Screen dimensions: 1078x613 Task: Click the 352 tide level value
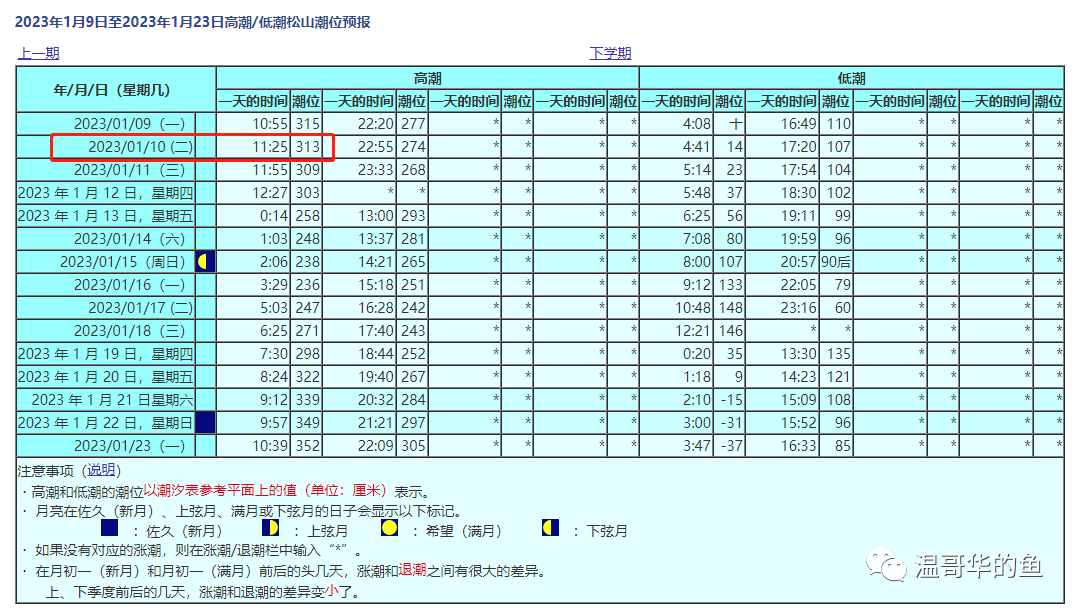tap(307, 446)
